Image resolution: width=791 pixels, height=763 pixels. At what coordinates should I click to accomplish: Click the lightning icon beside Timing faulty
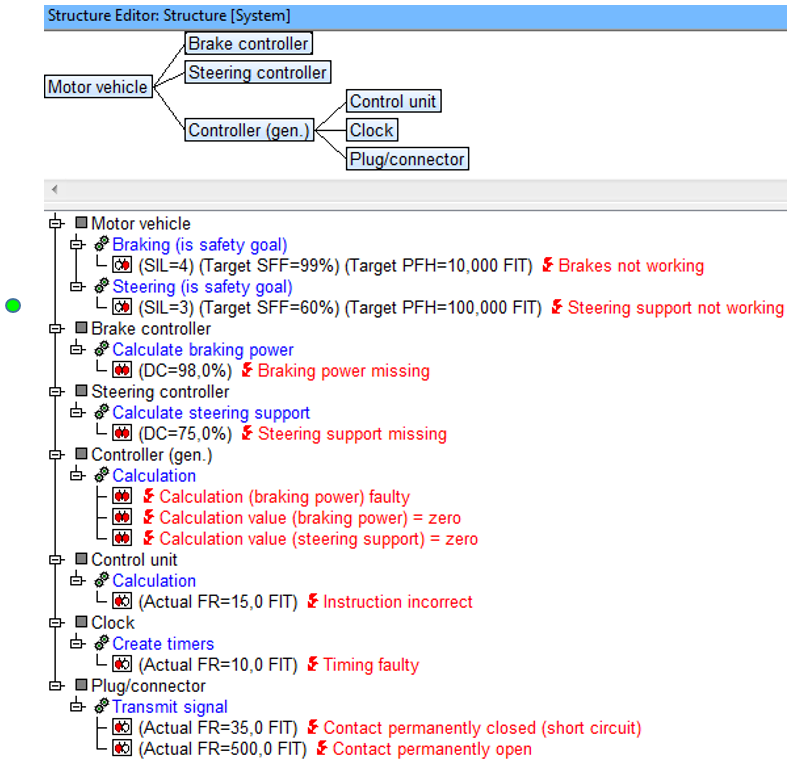pyautogui.click(x=313, y=664)
